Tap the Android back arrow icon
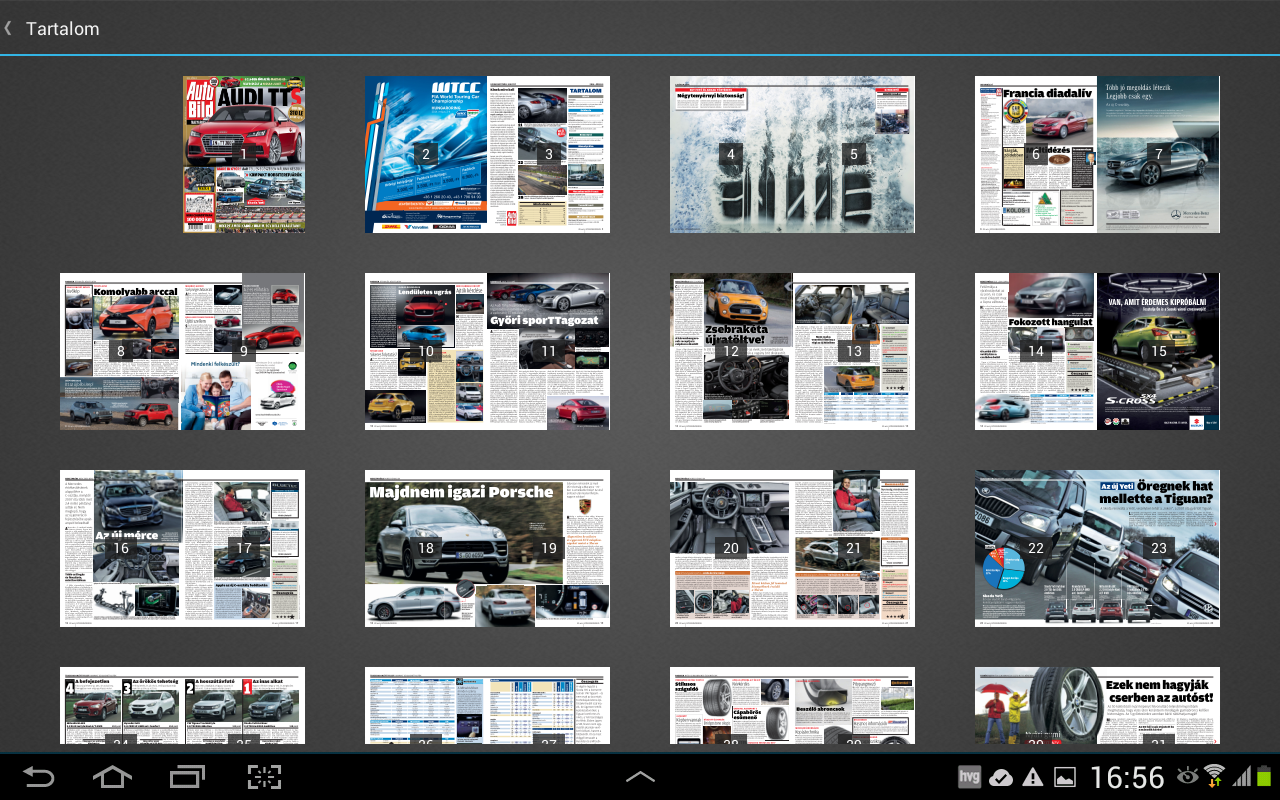The height and width of the screenshot is (800, 1280). pyautogui.click(x=39, y=777)
